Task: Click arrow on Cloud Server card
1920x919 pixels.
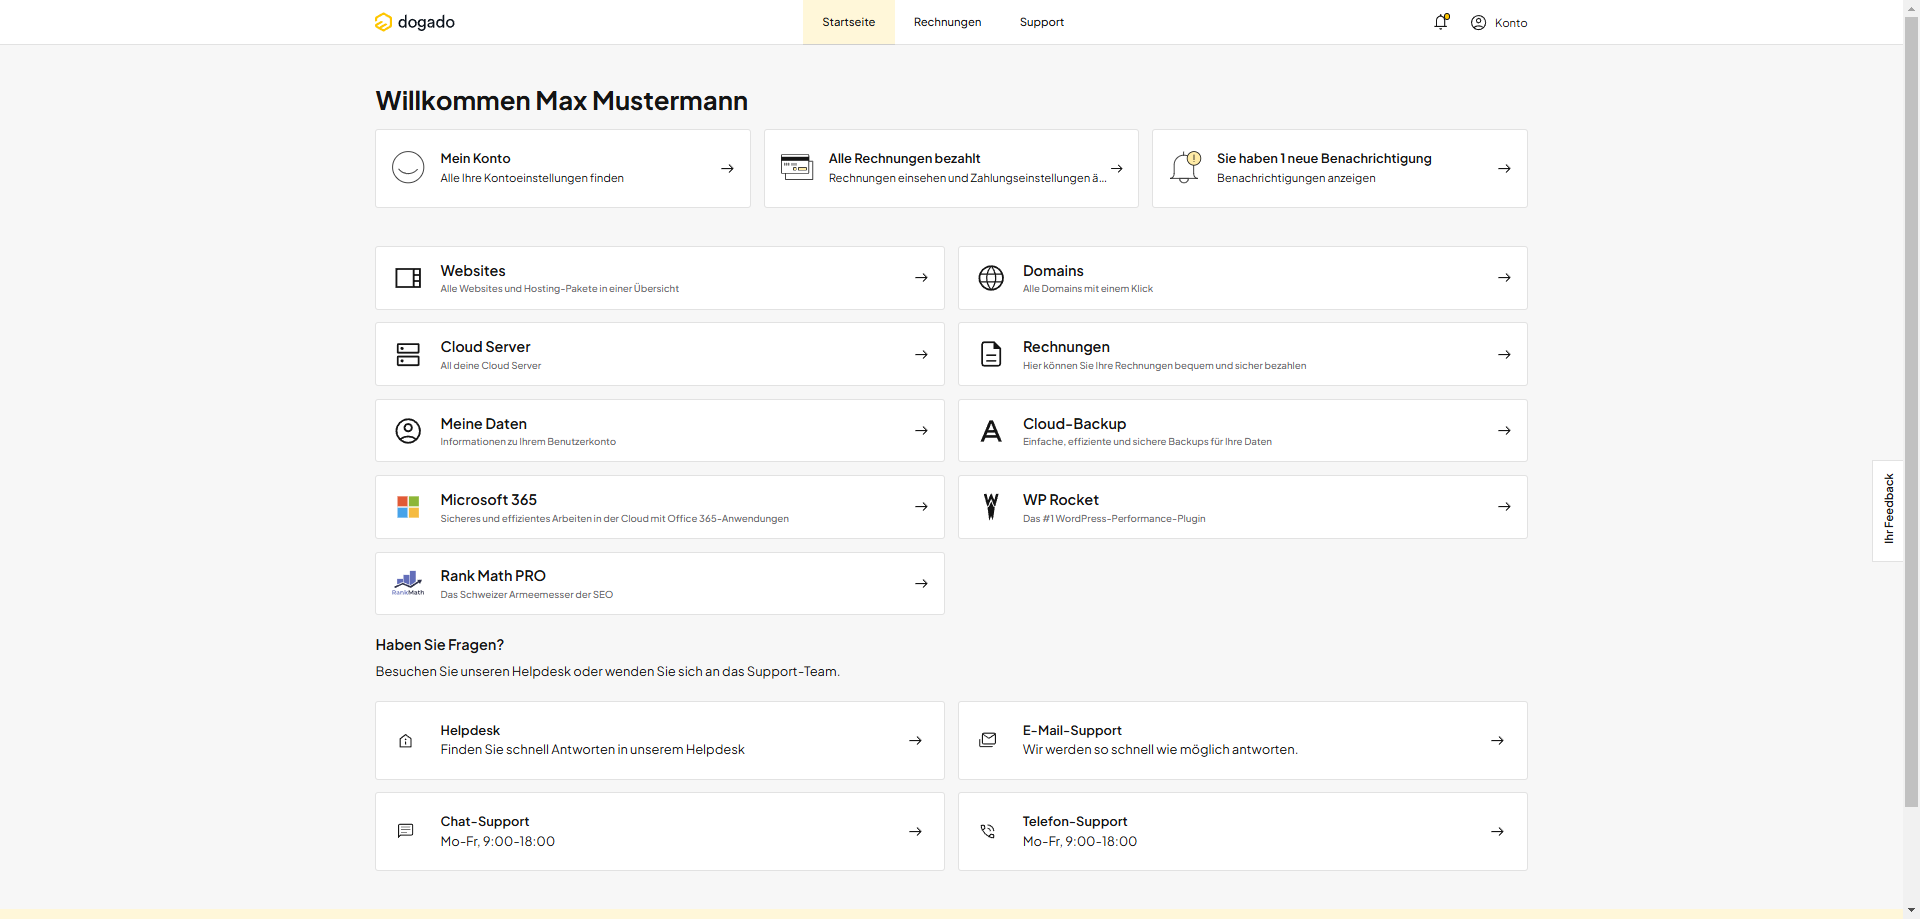Action: (921, 354)
